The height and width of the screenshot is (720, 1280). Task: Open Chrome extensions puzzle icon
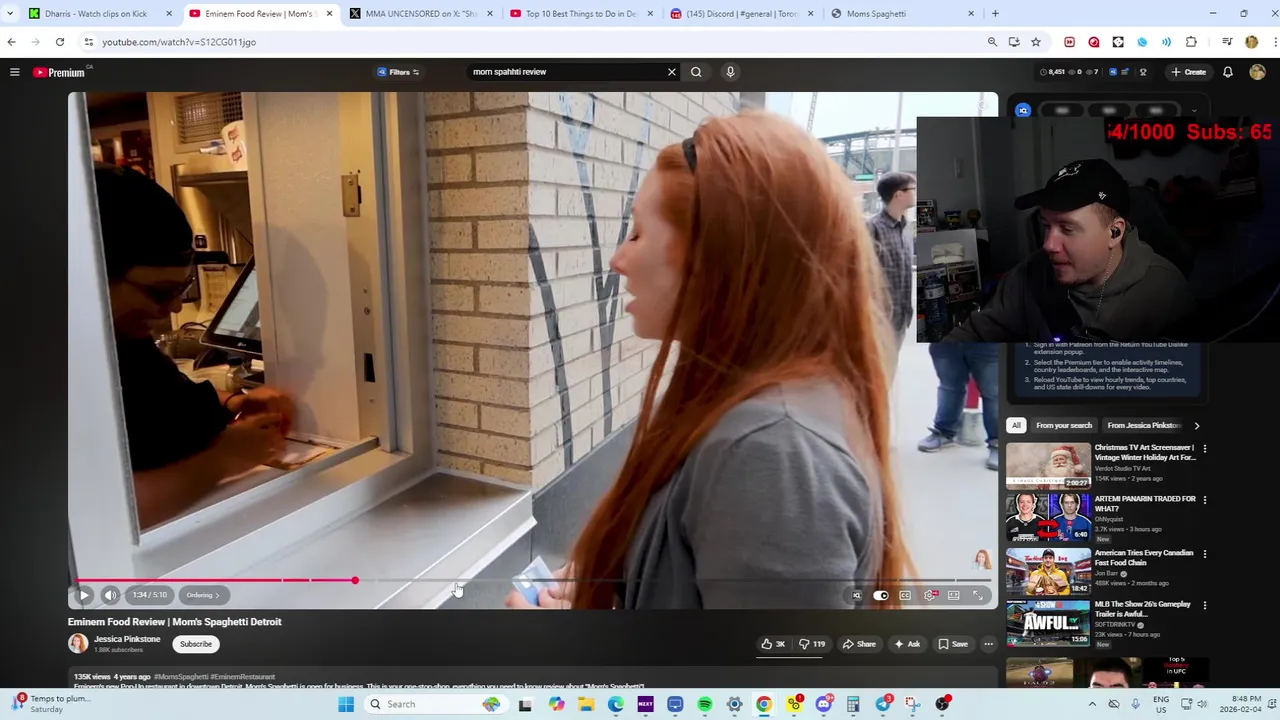[x=1191, y=42]
